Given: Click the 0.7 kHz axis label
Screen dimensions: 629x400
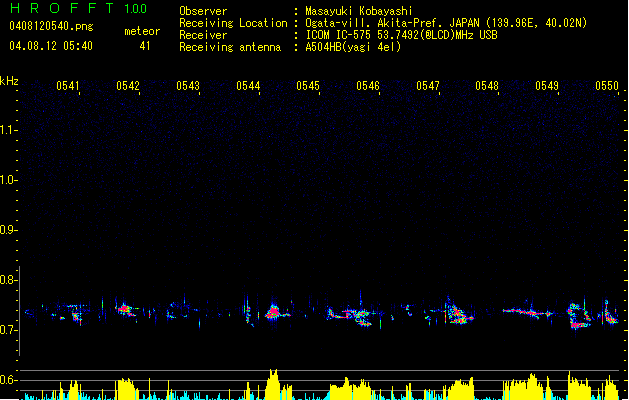Looking at the screenshot, I should pos(7,330).
